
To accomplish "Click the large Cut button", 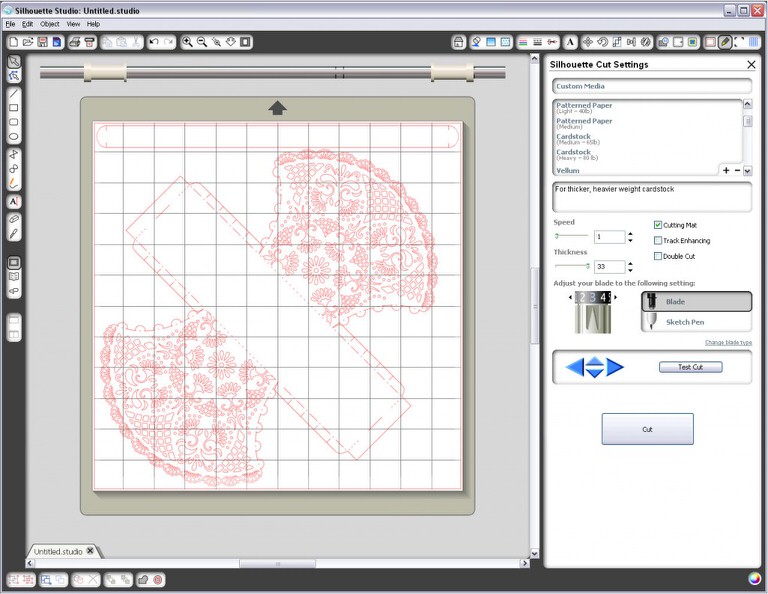I will coord(648,429).
